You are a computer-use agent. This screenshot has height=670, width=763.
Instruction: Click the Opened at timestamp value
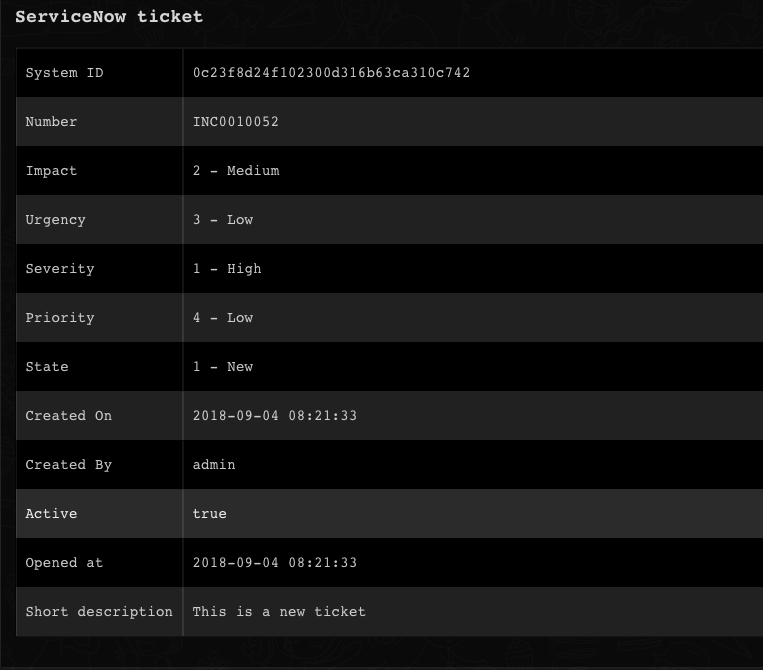tap(275, 563)
